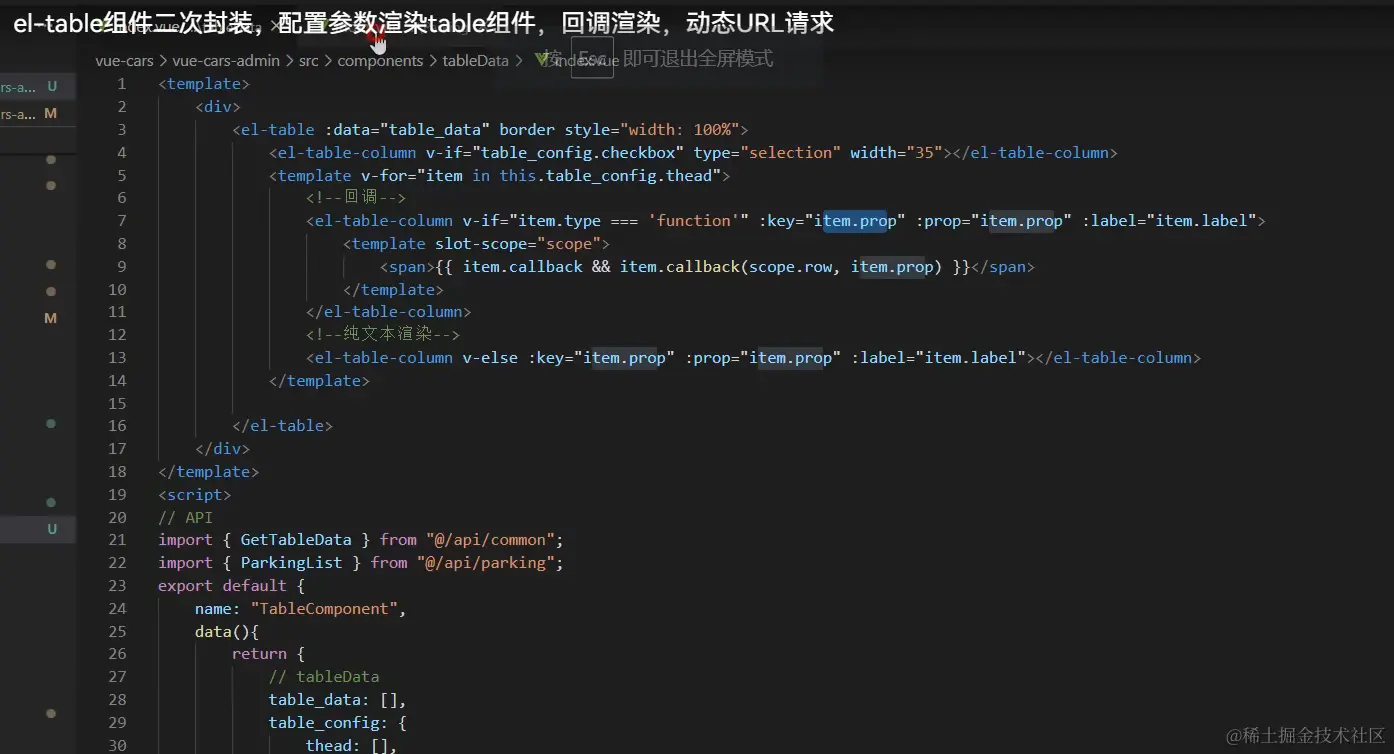Click "table_config: {" on line 29
1394x754 pixels.
[338, 723]
